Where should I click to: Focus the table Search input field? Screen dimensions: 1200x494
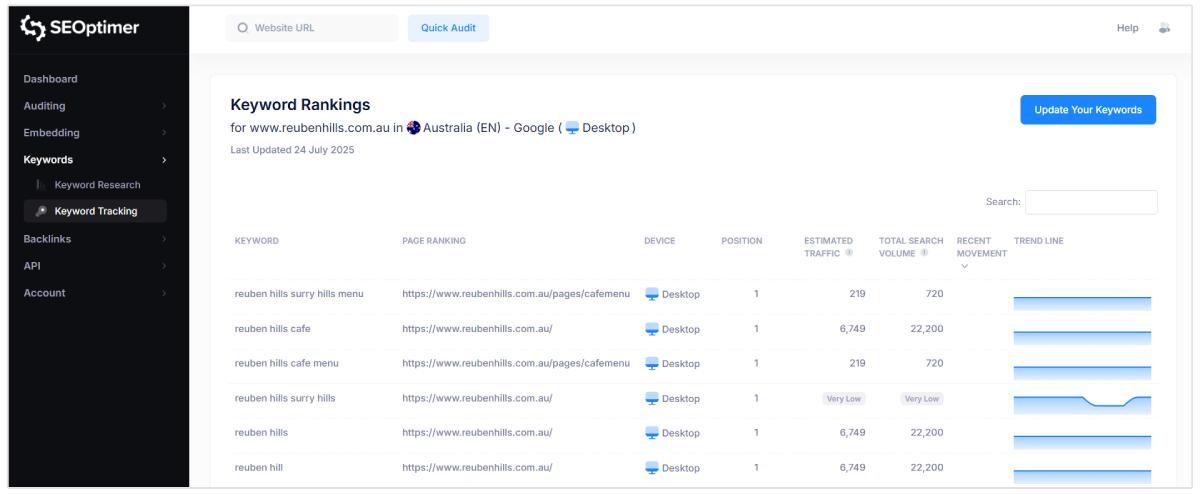[1090, 202]
